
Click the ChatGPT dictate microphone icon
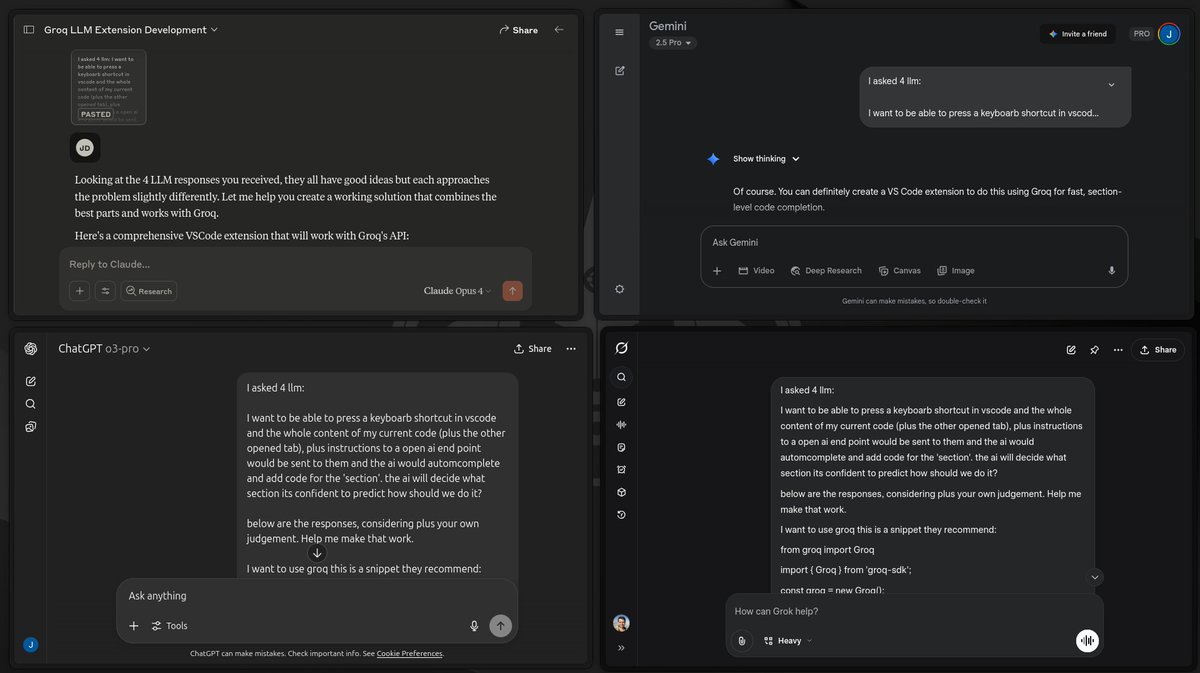tap(474, 626)
